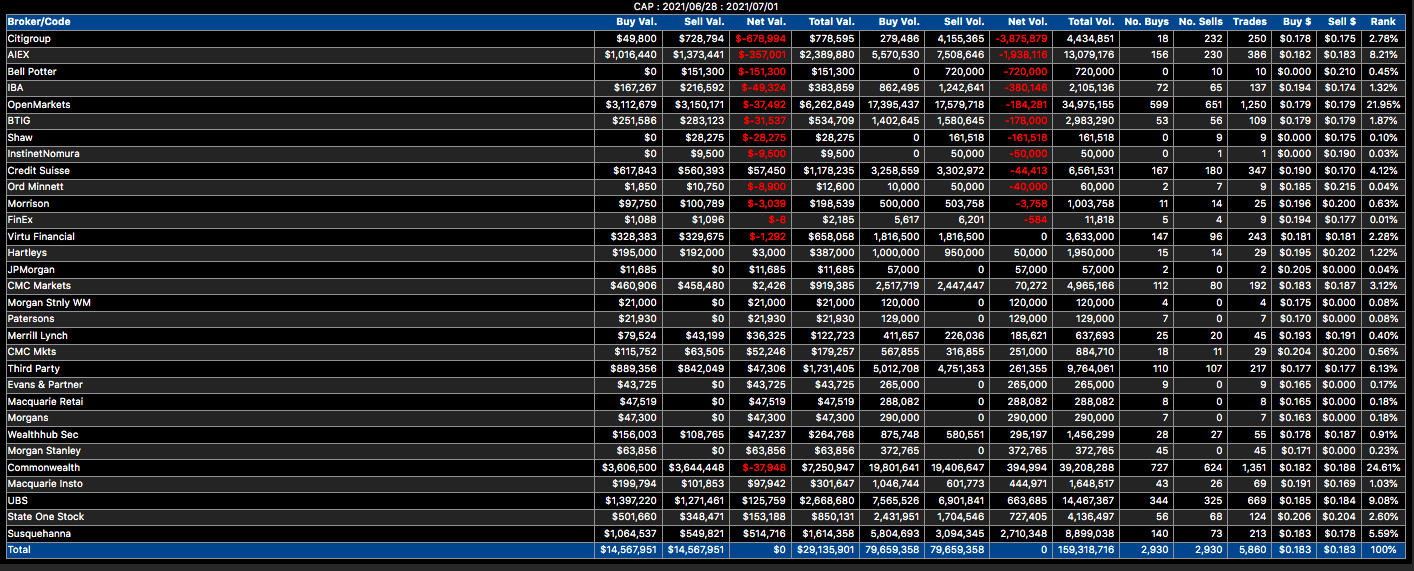This screenshot has width=1414, height=571.
Task: Select the Third Party broker row
Action: pos(707,368)
